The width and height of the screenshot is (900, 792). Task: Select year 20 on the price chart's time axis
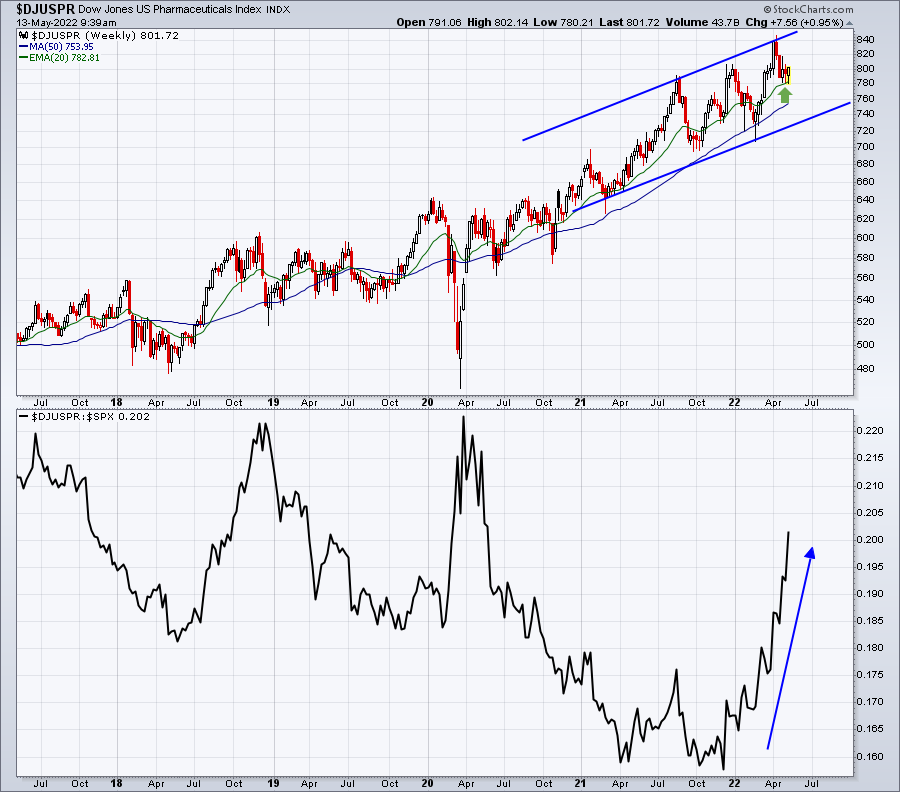(x=427, y=402)
